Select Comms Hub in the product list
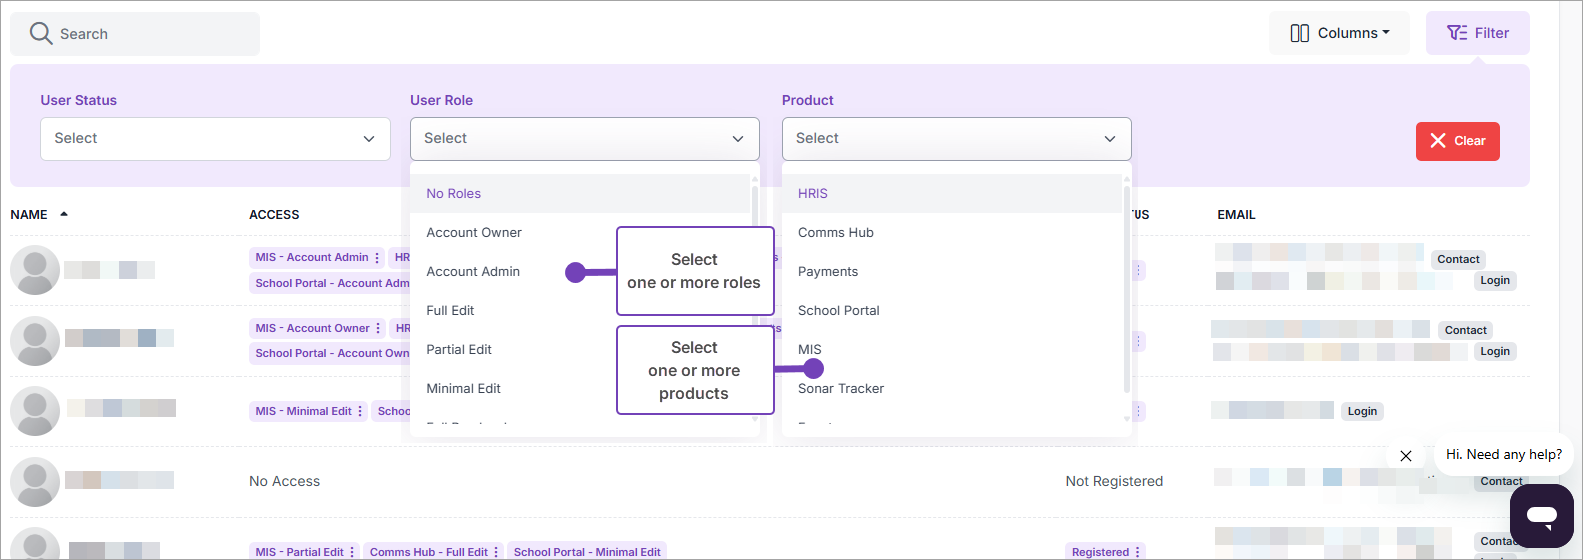 (836, 233)
